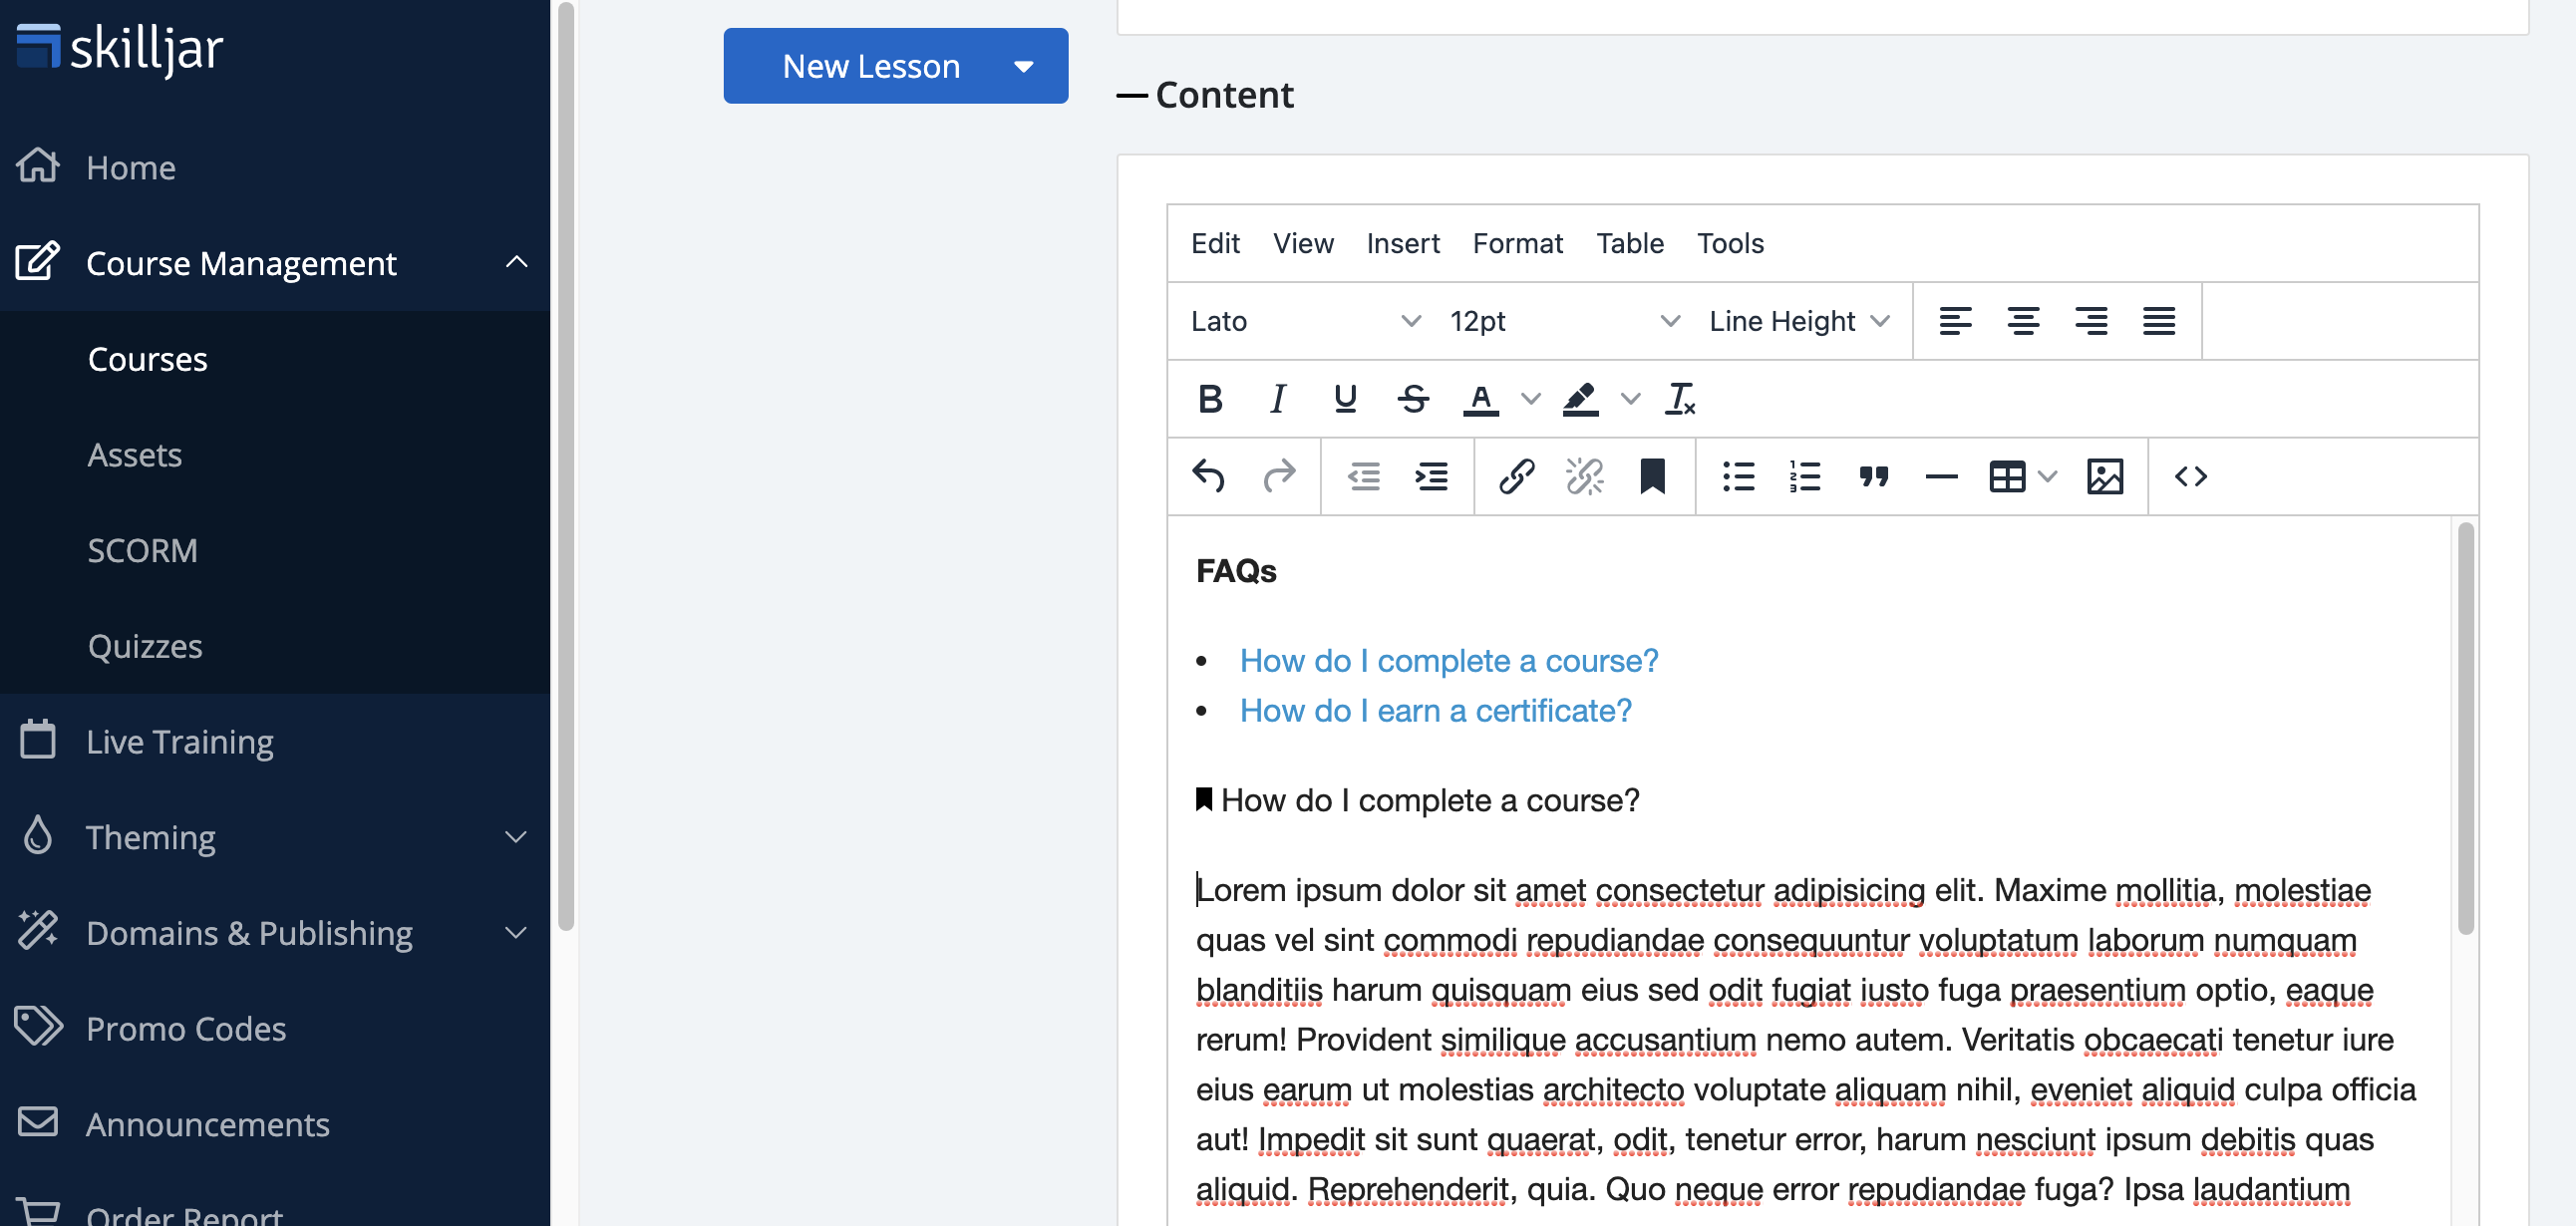2576x1226 pixels.
Task: Open the New Lesson dropdown arrow
Action: [x=1023, y=66]
